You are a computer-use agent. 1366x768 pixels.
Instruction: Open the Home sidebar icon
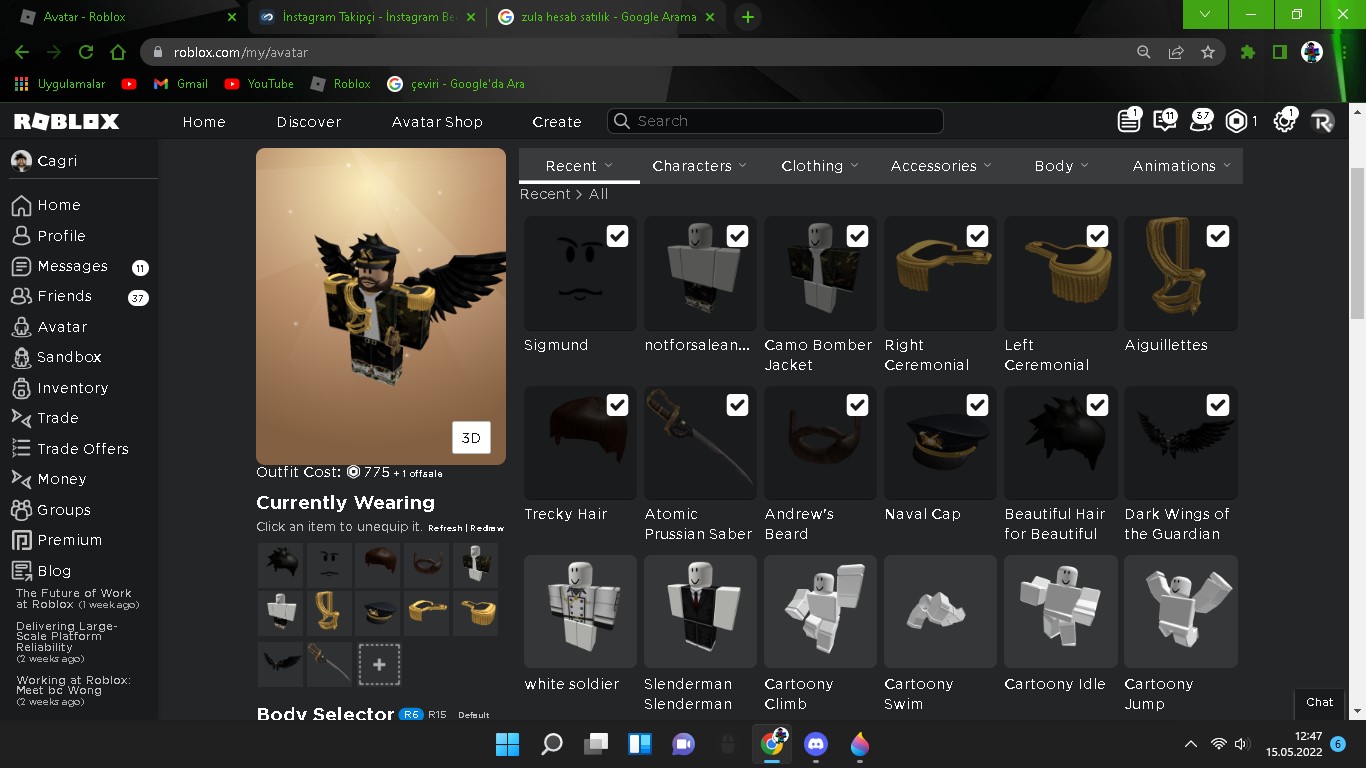21,205
